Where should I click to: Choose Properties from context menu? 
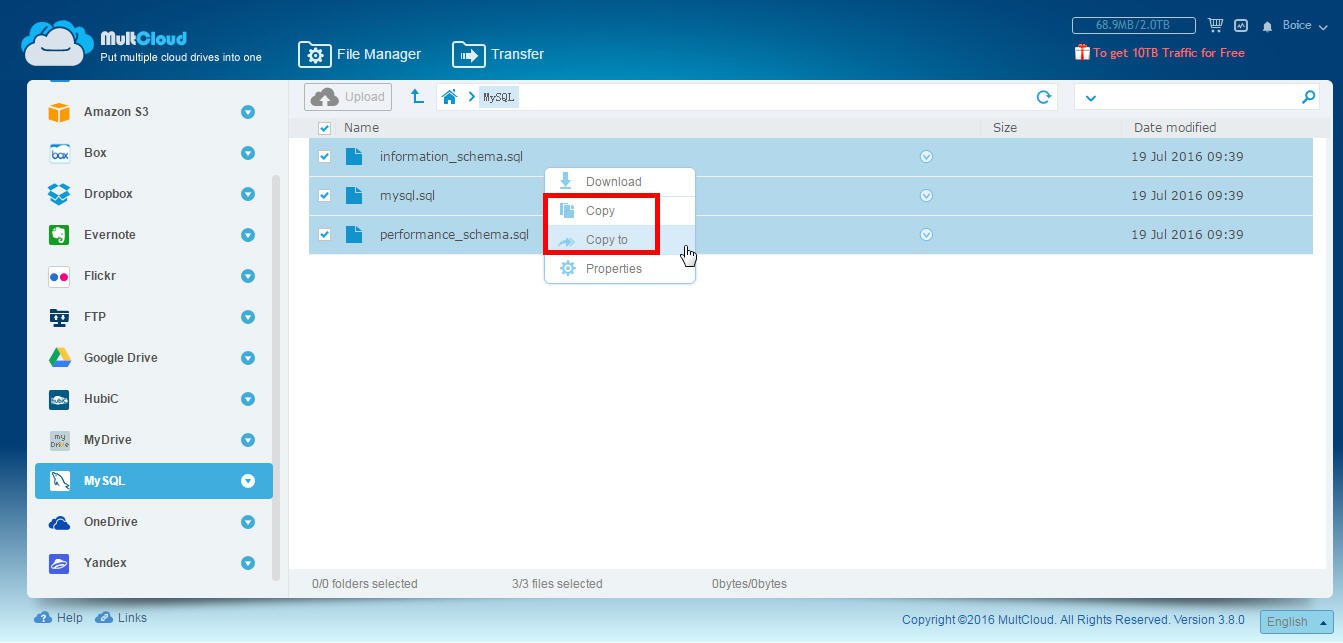(619, 269)
